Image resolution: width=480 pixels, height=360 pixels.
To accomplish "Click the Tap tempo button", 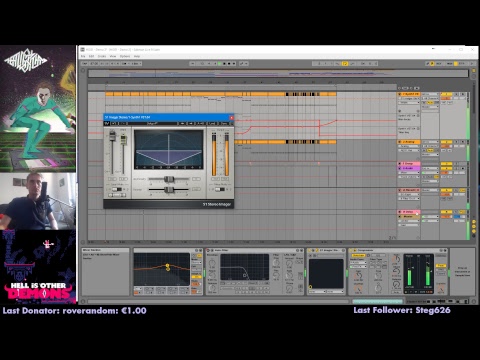I will (x=85, y=63).
